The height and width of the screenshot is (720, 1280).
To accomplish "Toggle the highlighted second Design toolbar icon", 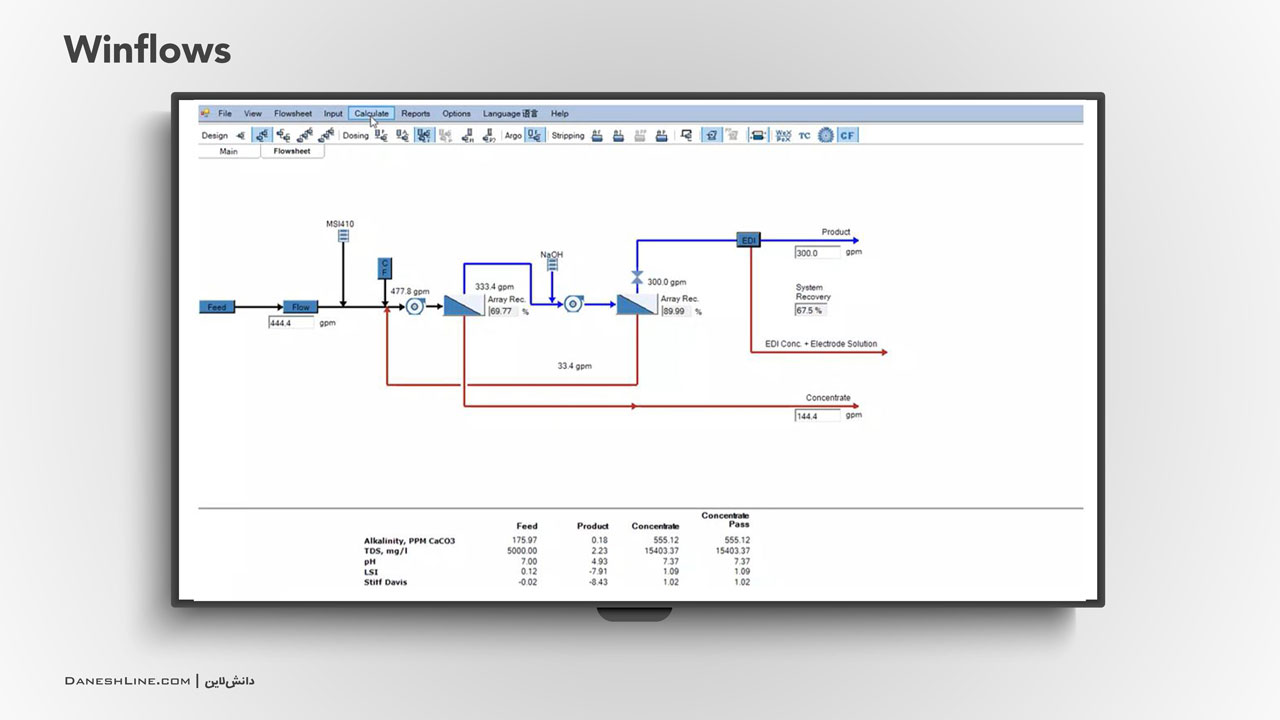I will [262, 135].
